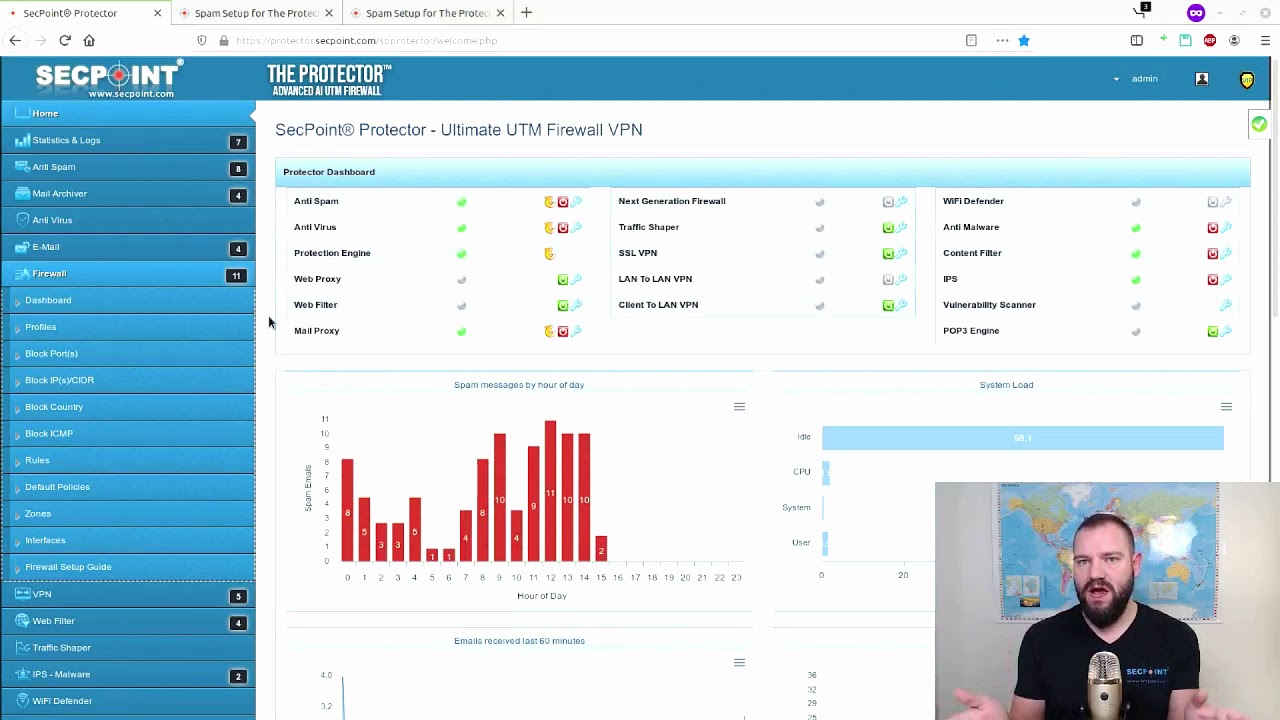Open Spam messages chart hamburger menu
Viewport: 1280px width, 720px height.
tap(739, 407)
